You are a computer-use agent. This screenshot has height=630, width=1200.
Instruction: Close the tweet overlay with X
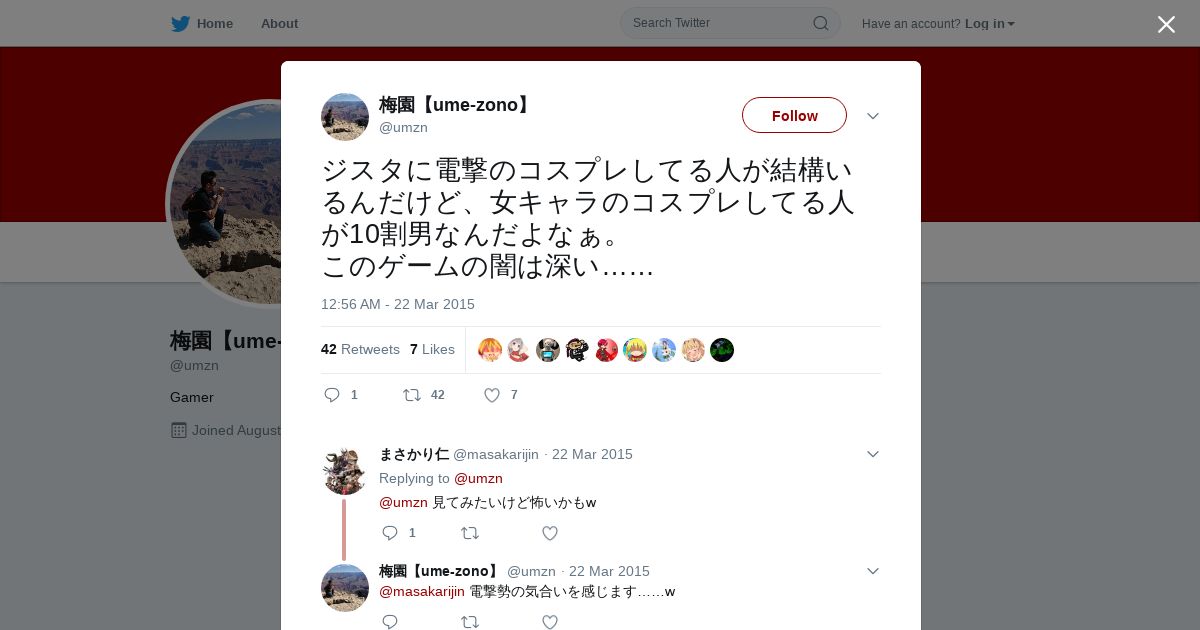[1166, 24]
